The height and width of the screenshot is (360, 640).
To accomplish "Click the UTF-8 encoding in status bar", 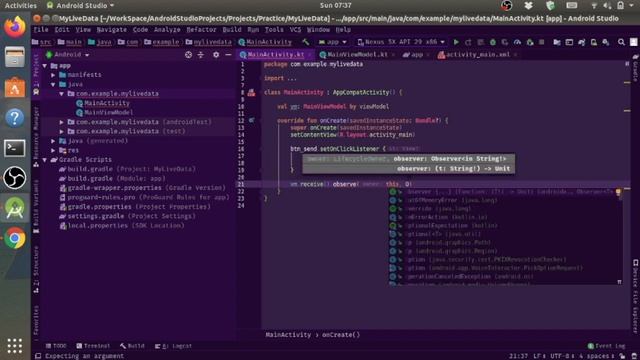I will point(562,356).
